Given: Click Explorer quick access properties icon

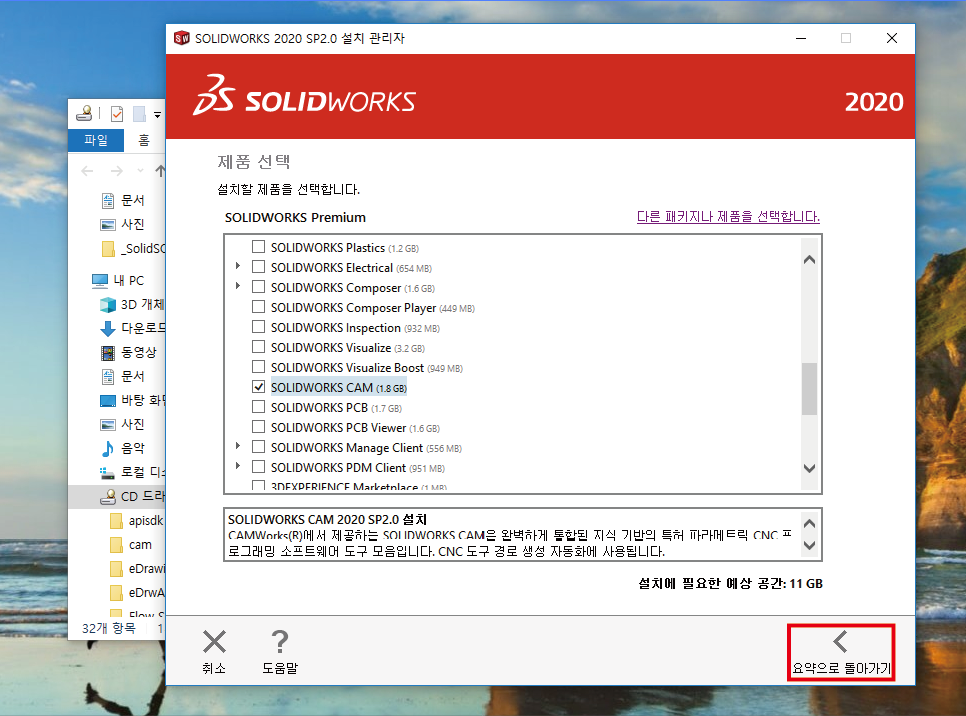Looking at the screenshot, I should (117, 114).
